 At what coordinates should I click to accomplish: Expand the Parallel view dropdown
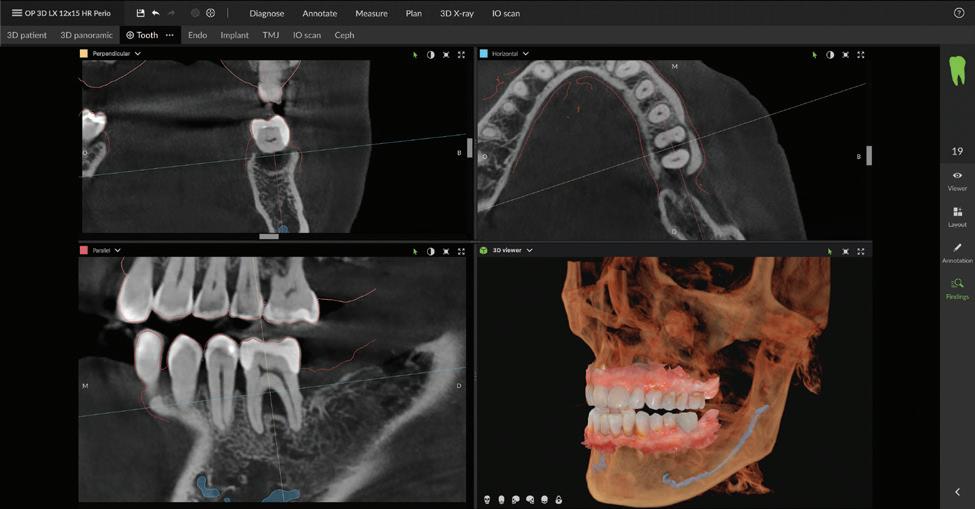[118, 250]
